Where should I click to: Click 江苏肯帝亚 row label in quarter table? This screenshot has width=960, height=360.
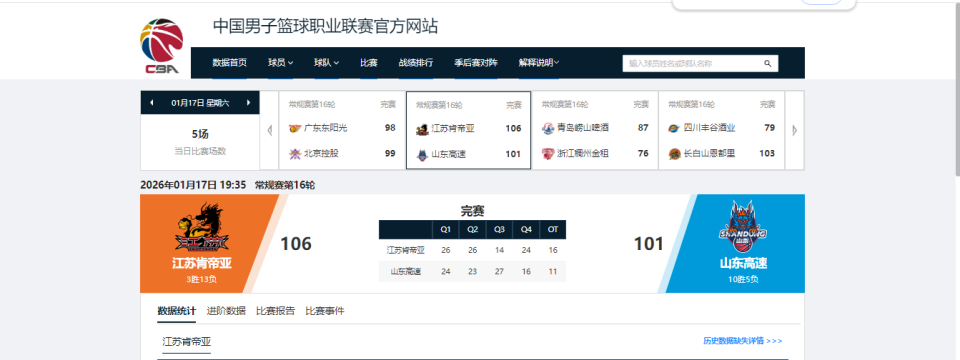tap(405, 250)
